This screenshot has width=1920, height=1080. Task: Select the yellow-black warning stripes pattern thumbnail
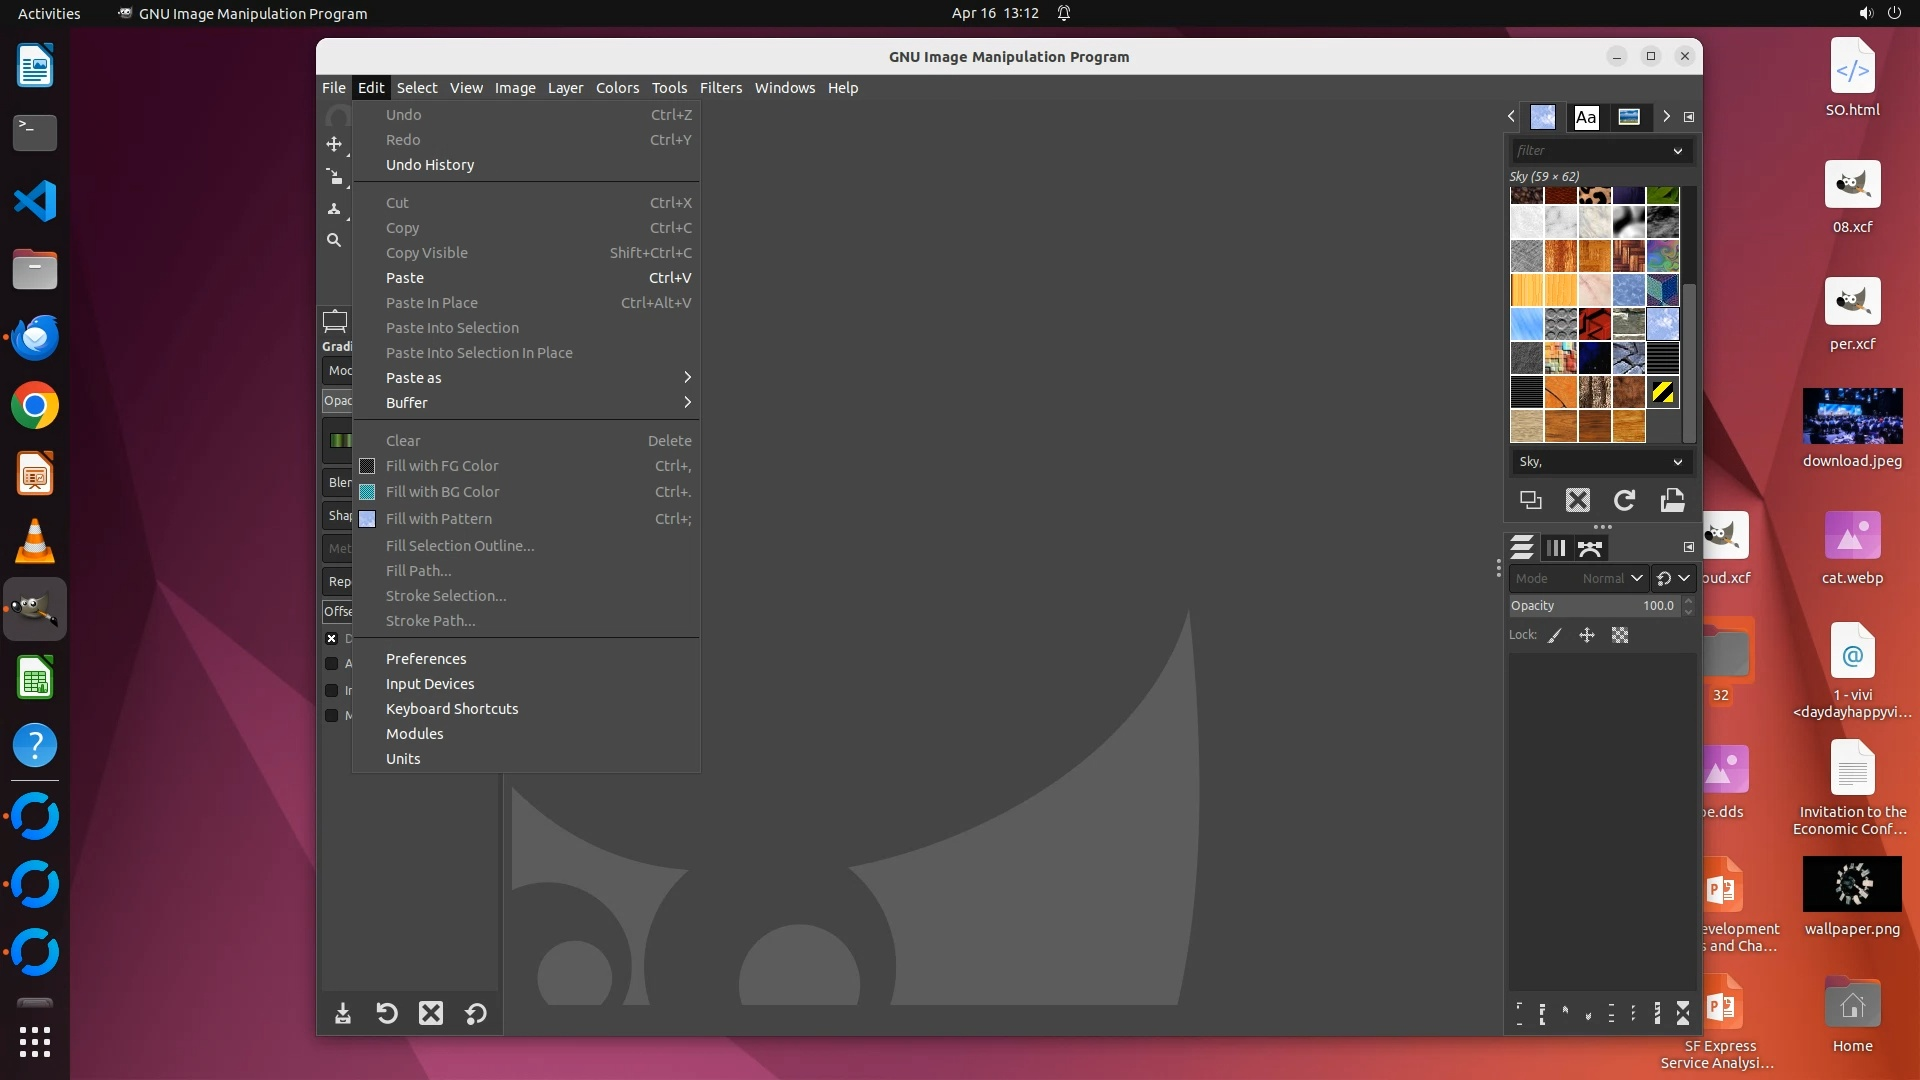[x=1663, y=392]
